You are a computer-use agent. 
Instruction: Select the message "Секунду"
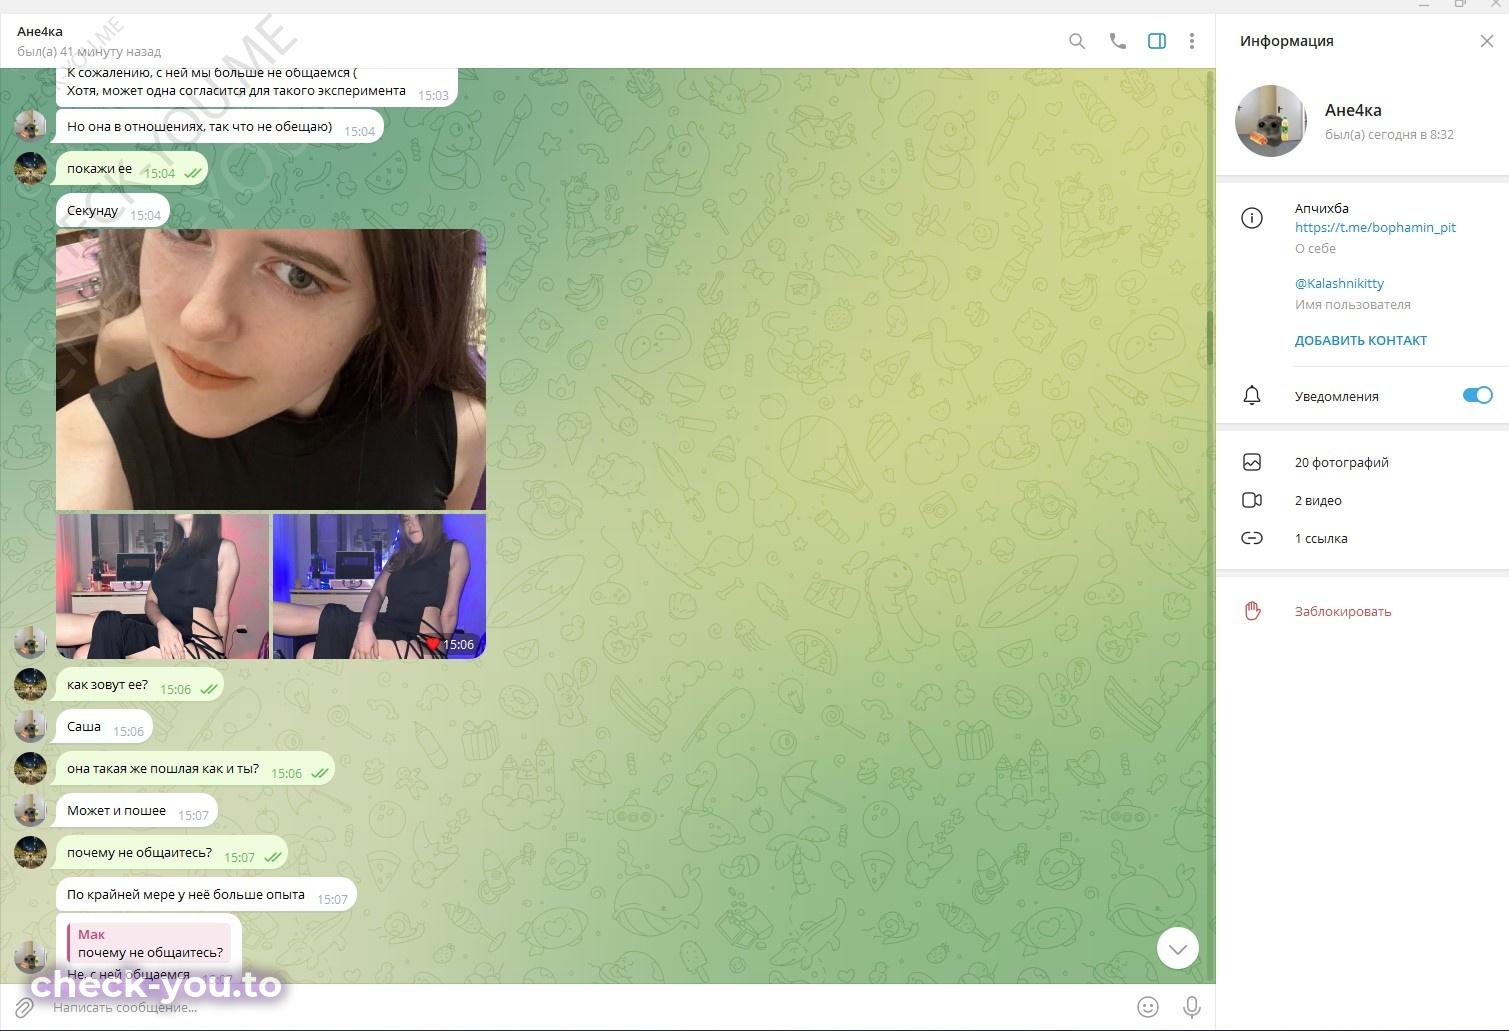click(113, 211)
